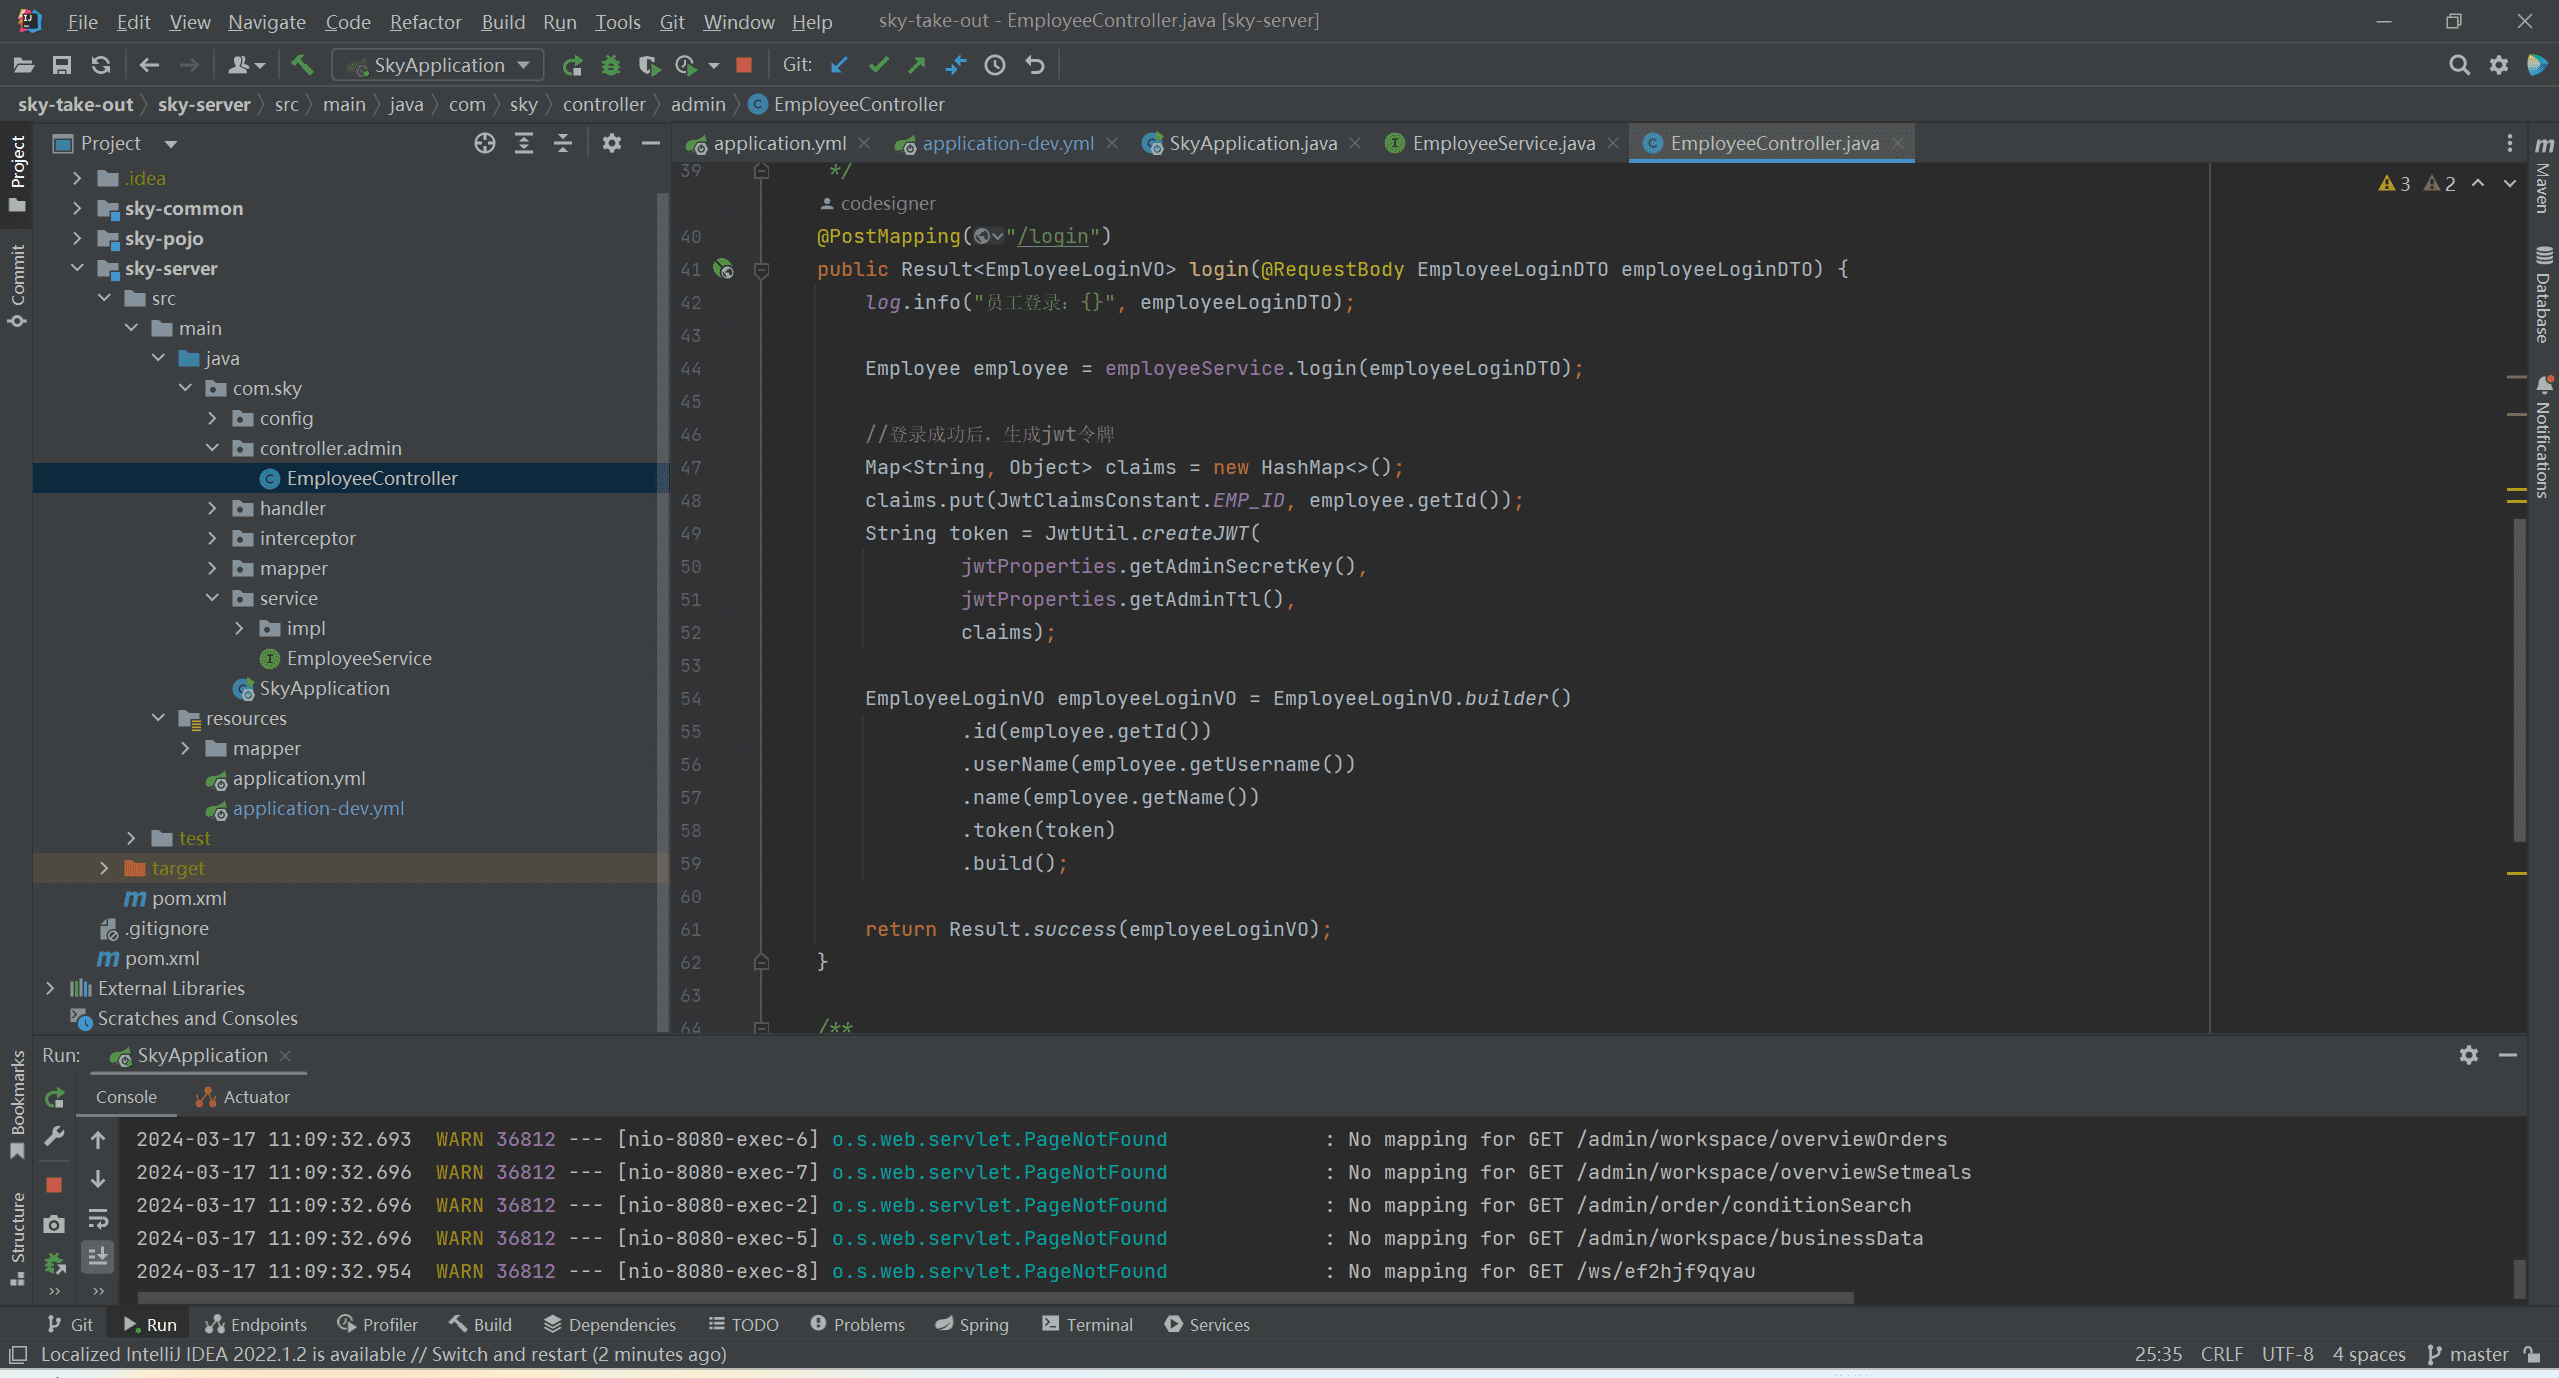The height and width of the screenshot is (1378, 2559).
Task: Show Git history clock icon
Action: click(x=994, y=65)
